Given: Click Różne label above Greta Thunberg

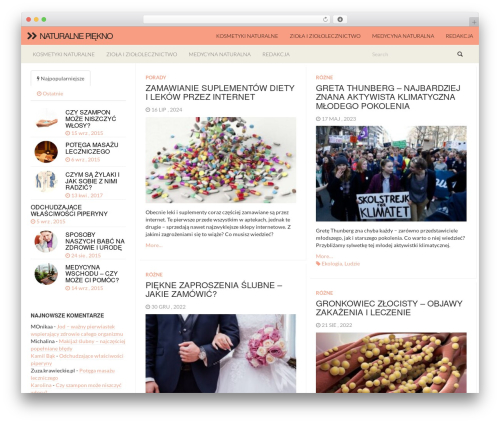Looking at the screenshot, I should (x=324, y=77).
